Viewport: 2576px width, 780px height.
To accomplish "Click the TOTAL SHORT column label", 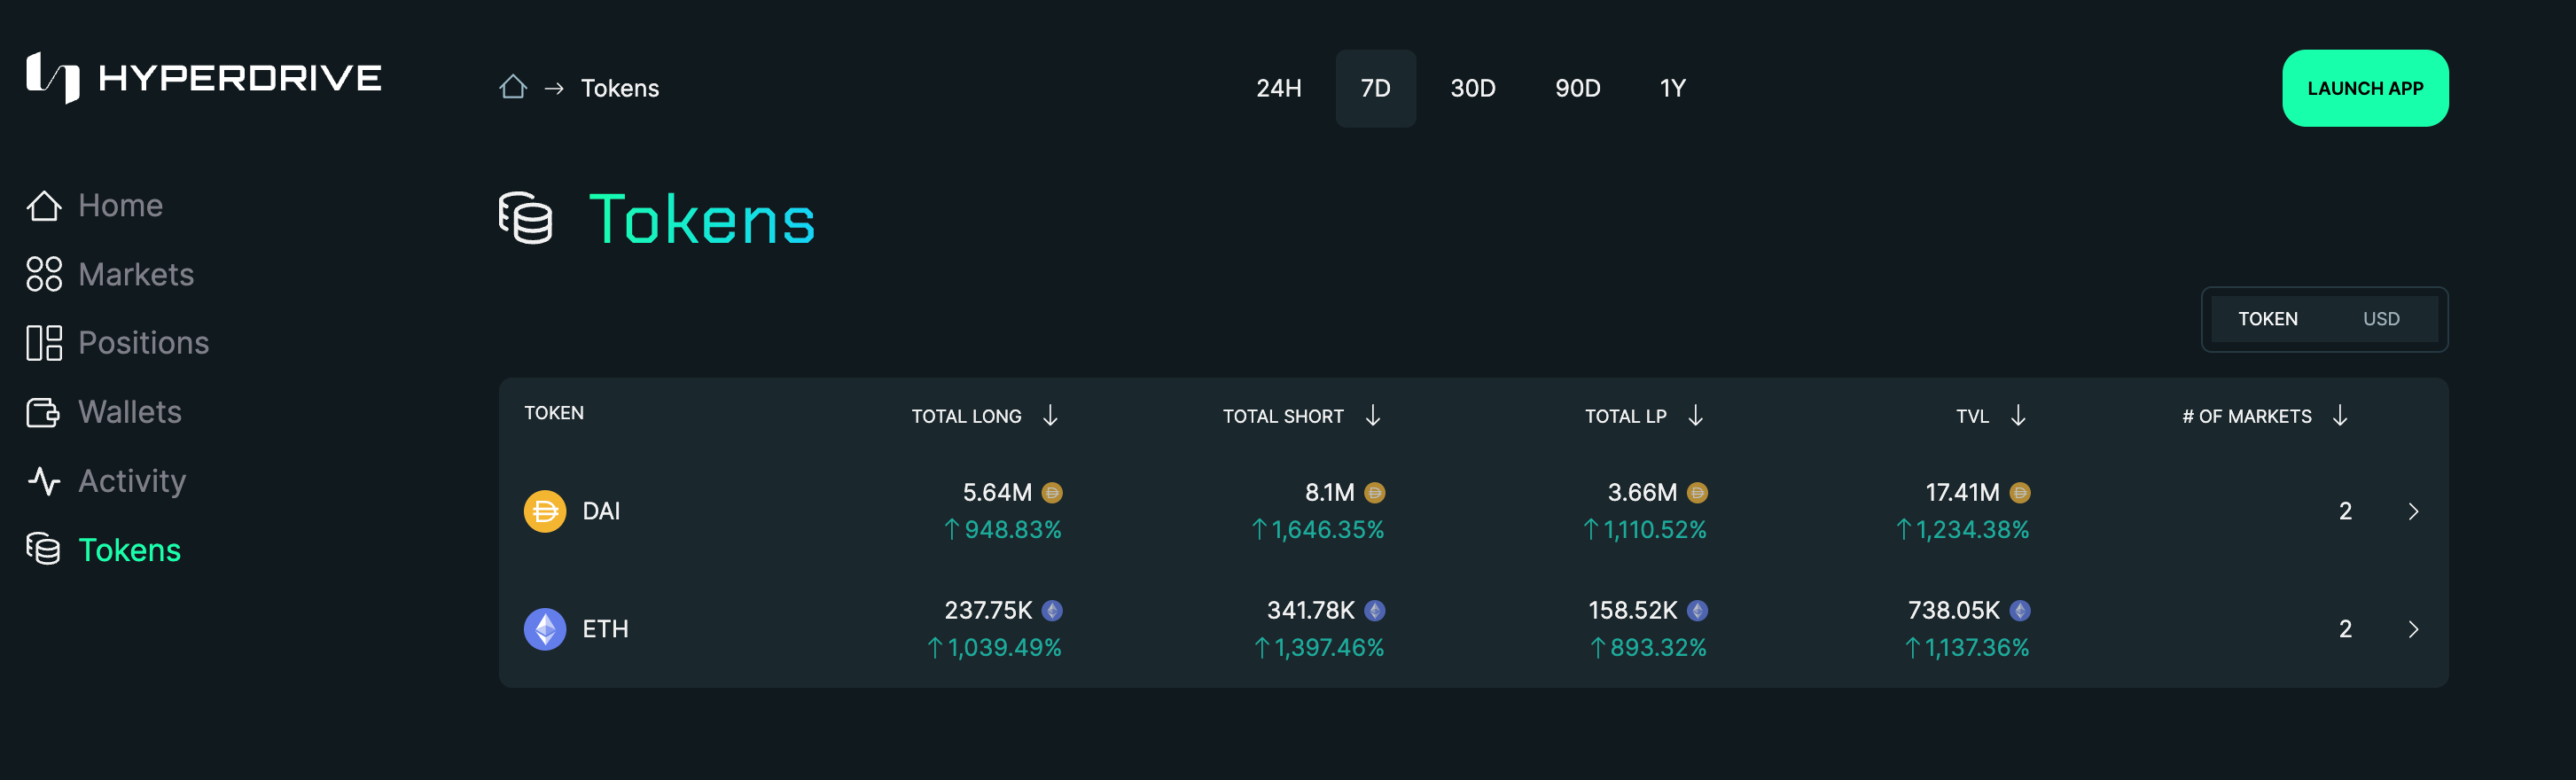I will 1283,416.
